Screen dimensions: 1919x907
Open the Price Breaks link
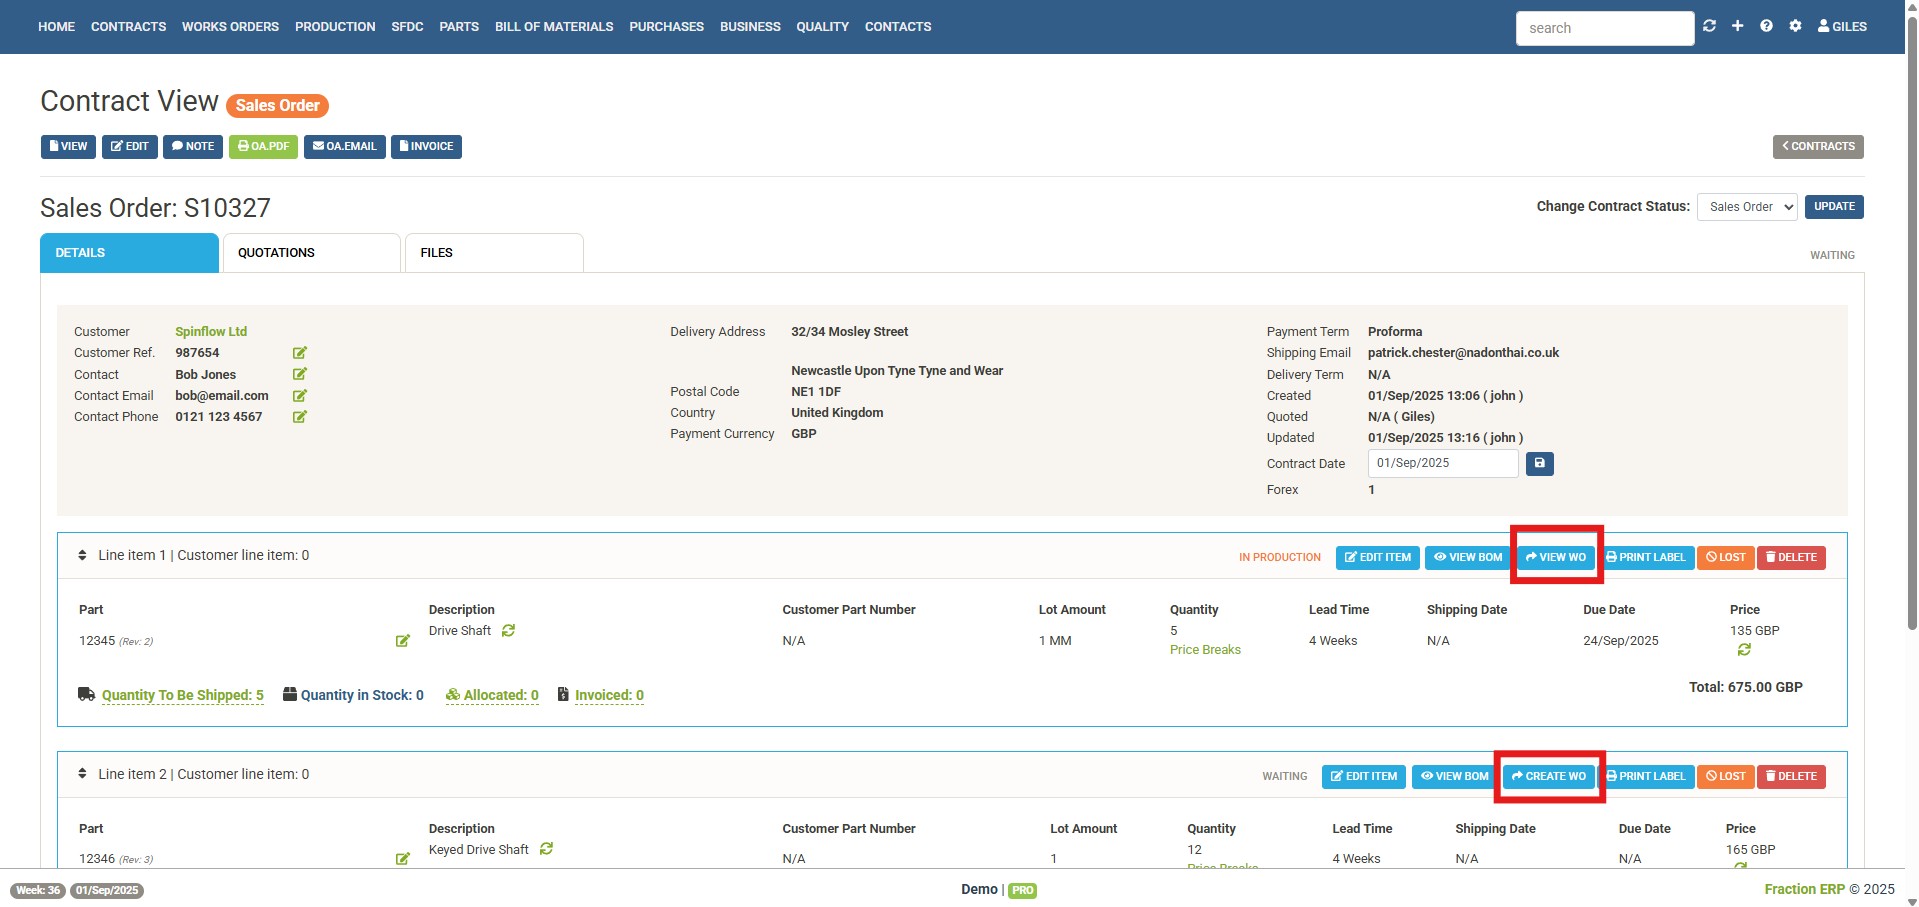coord(1205,649)
